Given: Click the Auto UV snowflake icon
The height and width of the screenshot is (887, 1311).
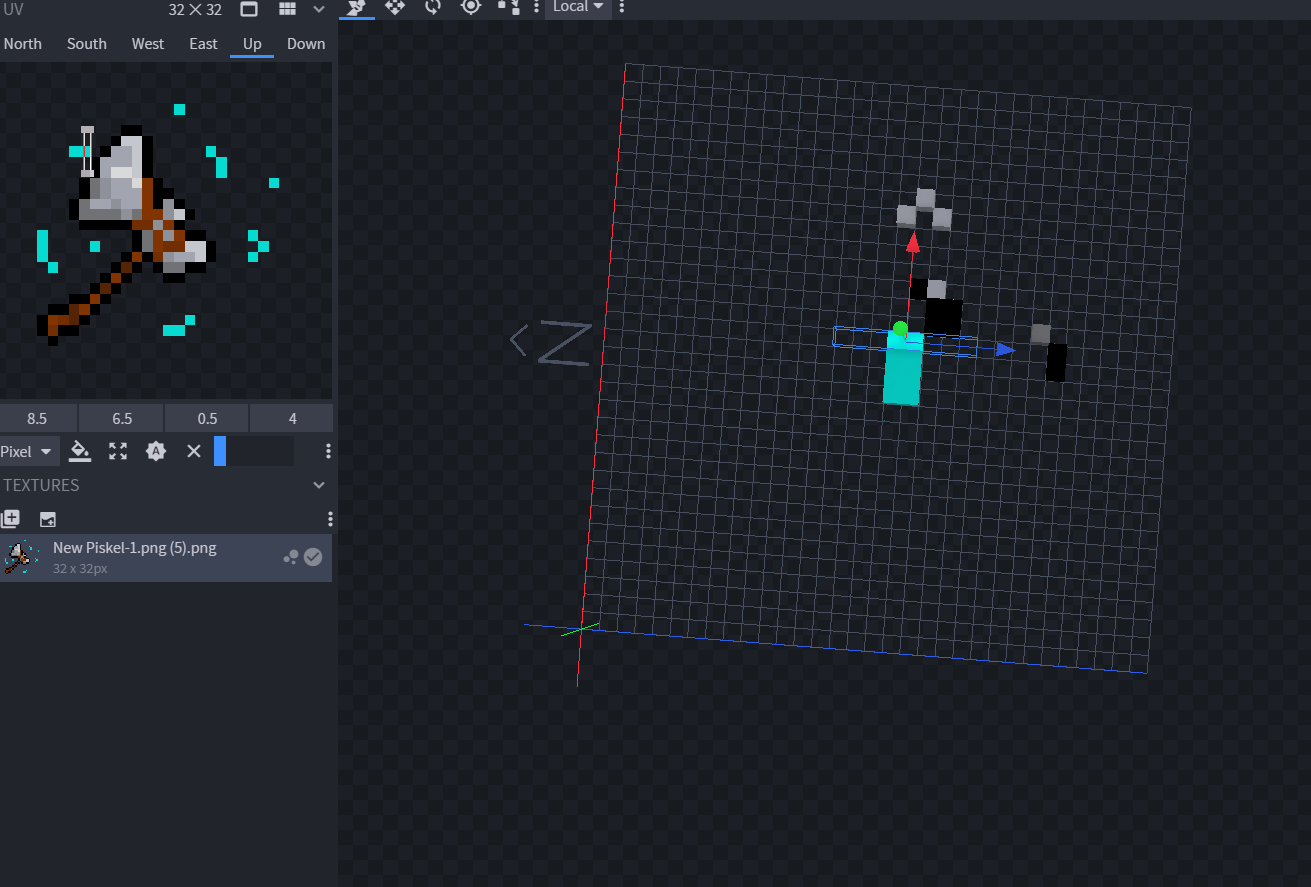Looking at the screenshot, I should pos(155,451).
